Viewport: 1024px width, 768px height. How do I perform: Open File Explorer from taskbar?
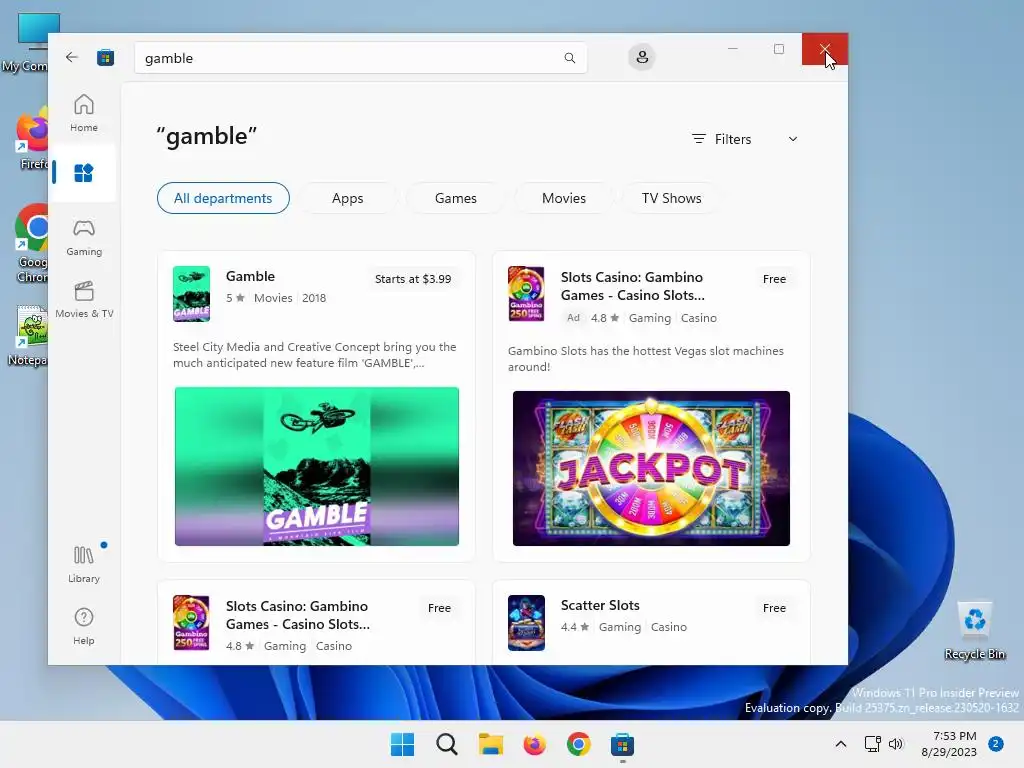pos(490,744)
